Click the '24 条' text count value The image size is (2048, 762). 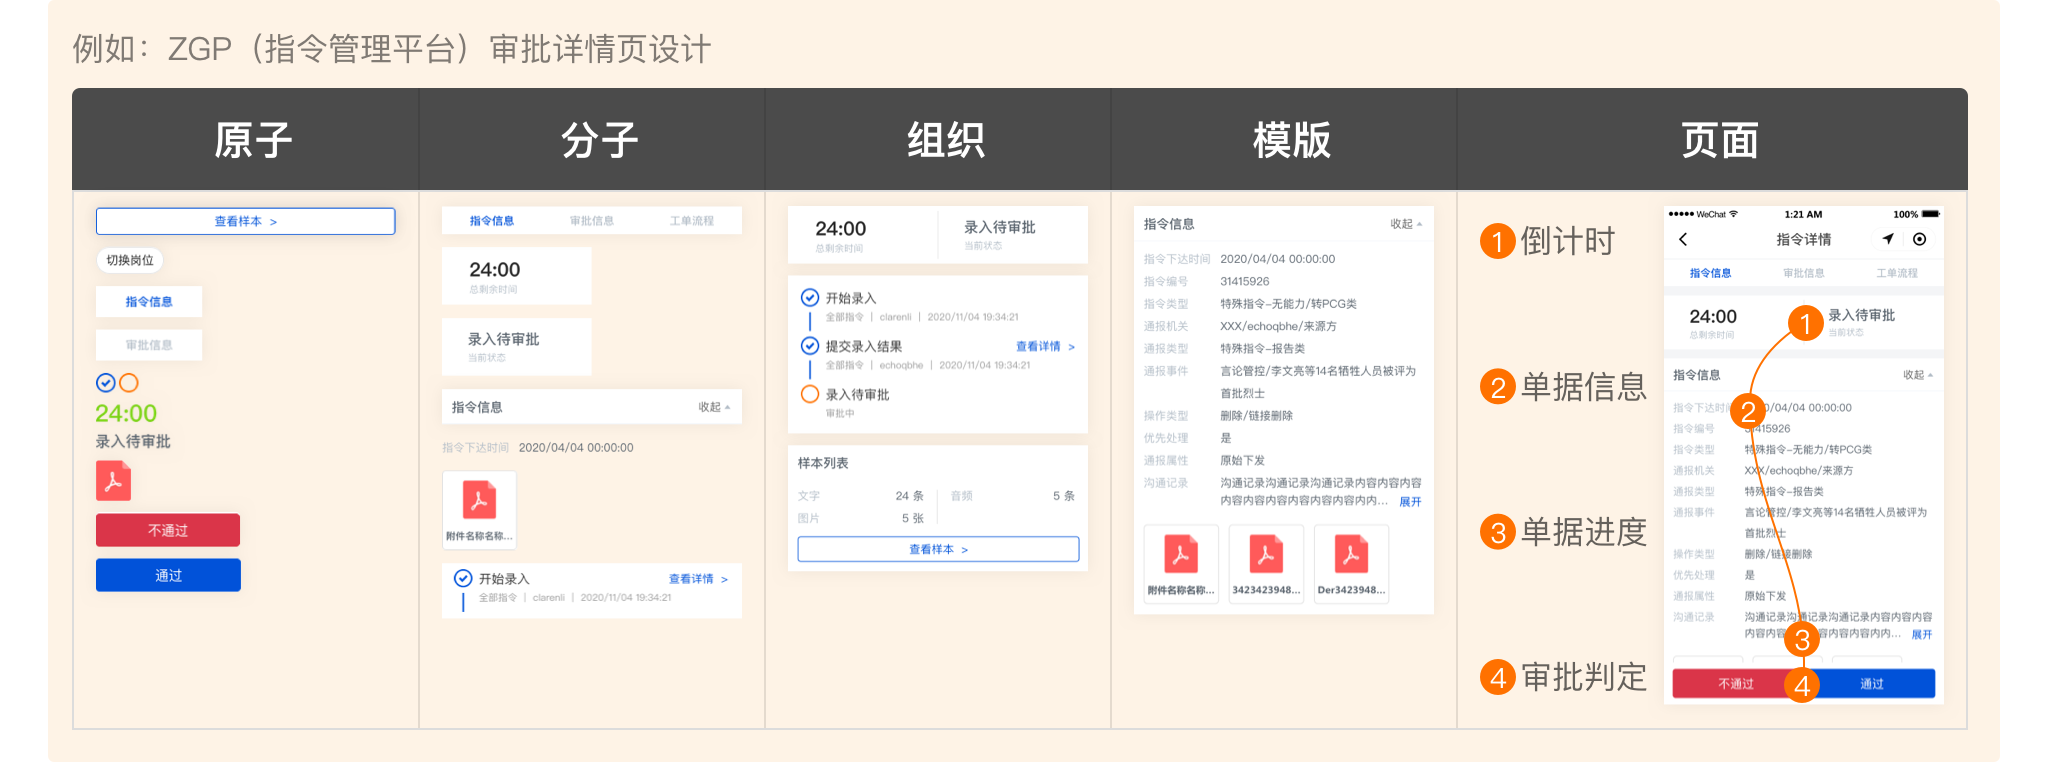(x=909, y=496)
